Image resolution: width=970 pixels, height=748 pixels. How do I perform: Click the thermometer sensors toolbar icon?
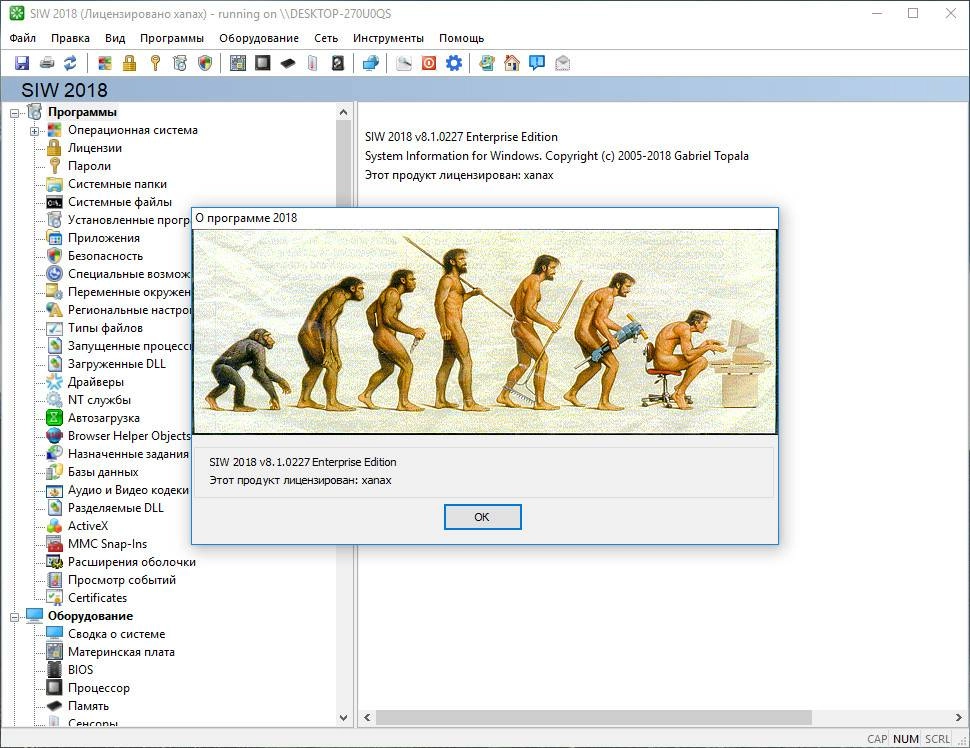312,62
